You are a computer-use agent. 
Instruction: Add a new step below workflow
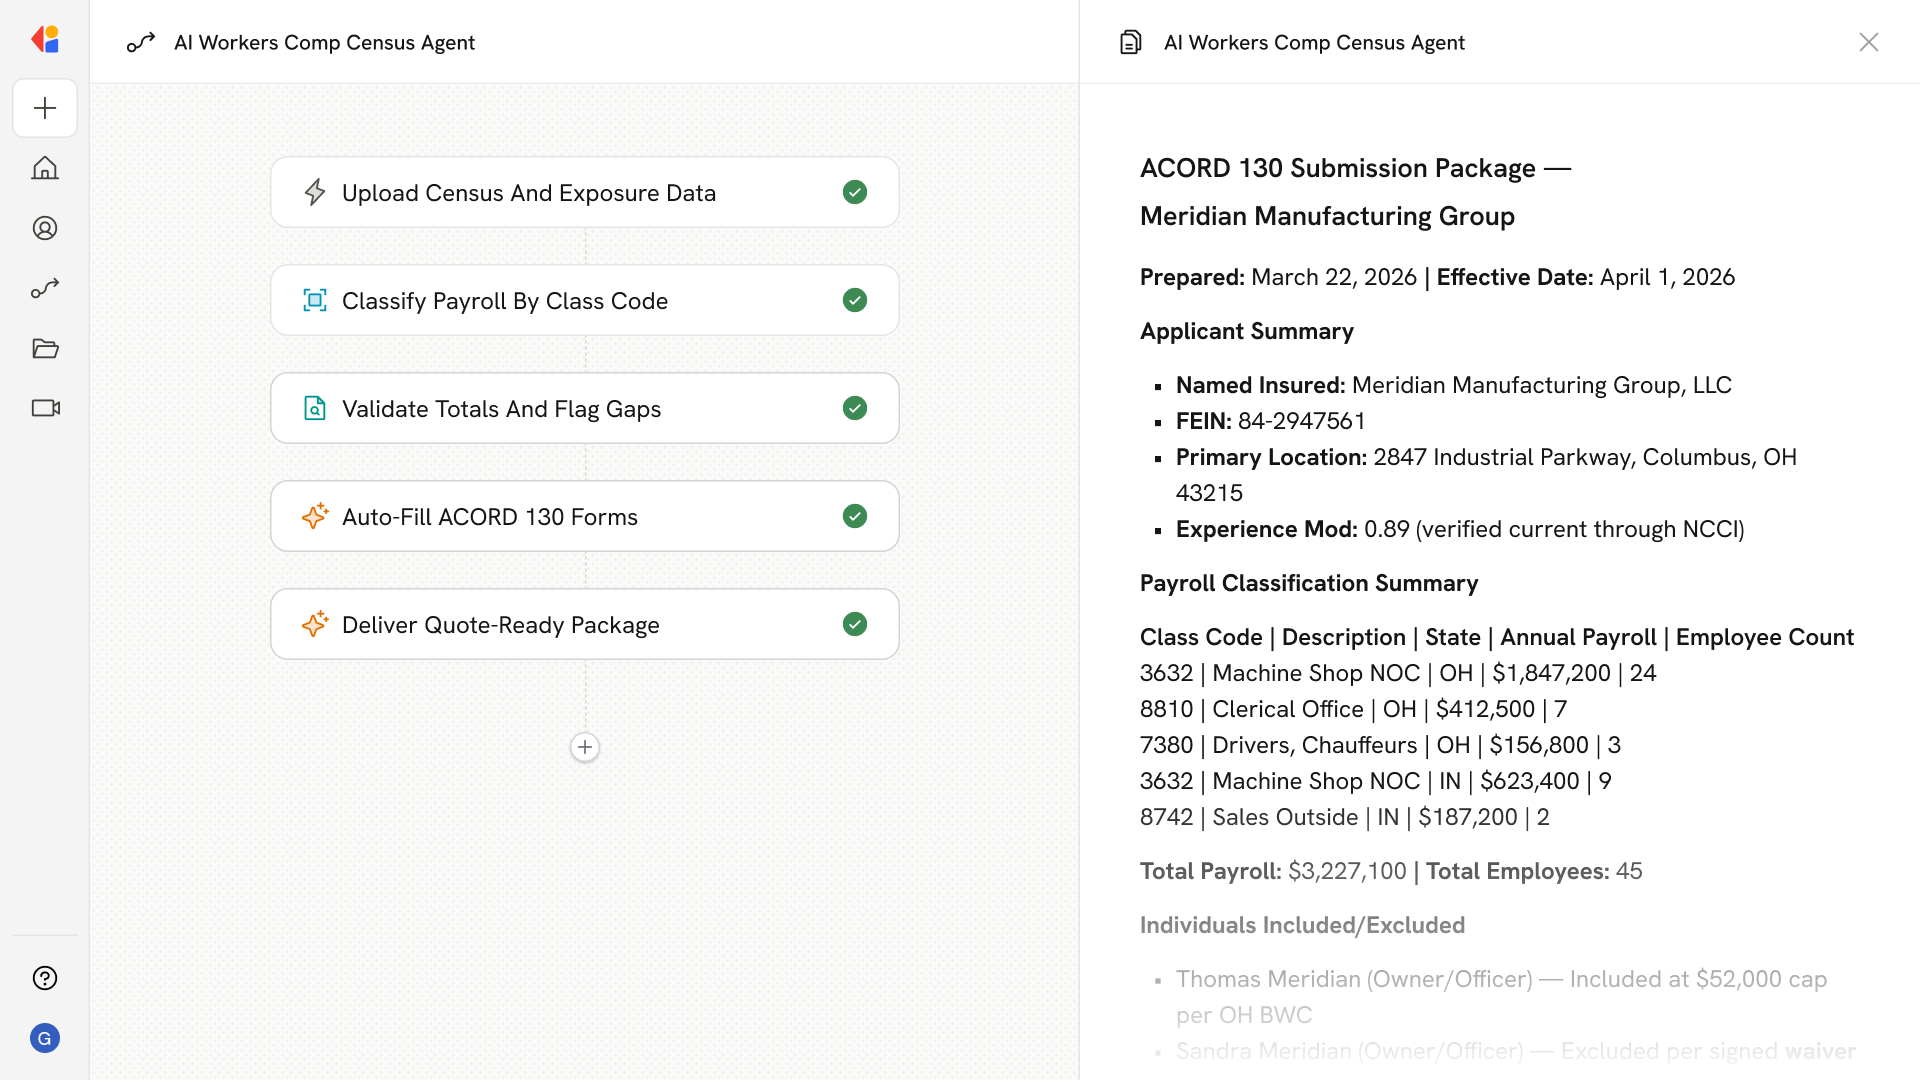585,747
